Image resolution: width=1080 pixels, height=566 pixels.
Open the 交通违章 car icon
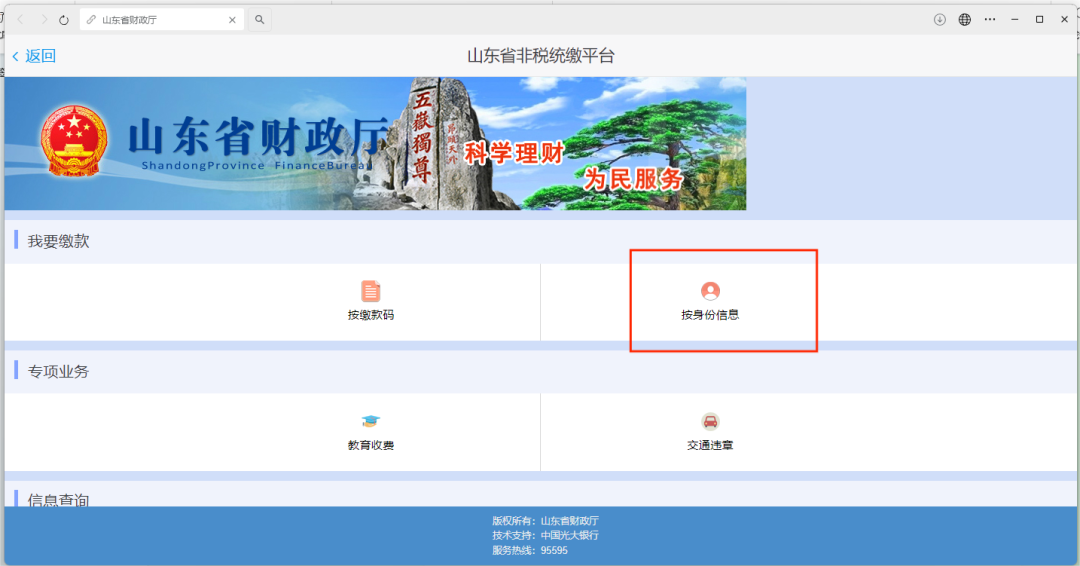(x=710, y=422)
